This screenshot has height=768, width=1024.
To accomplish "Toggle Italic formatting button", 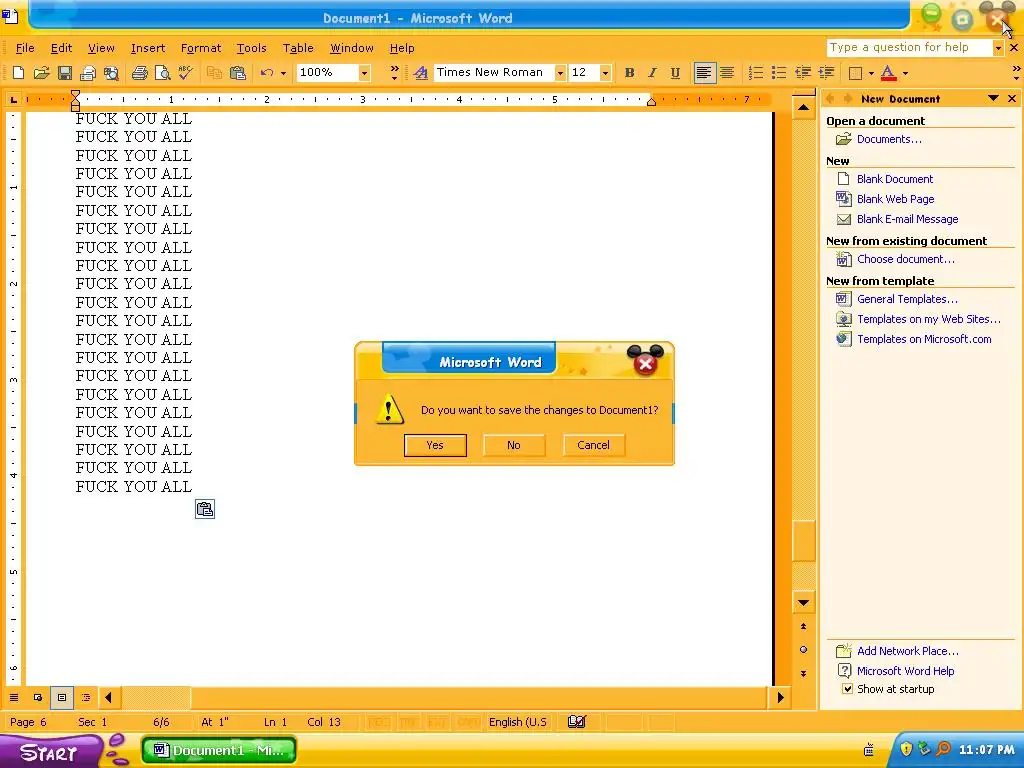I will coord(652,72).
